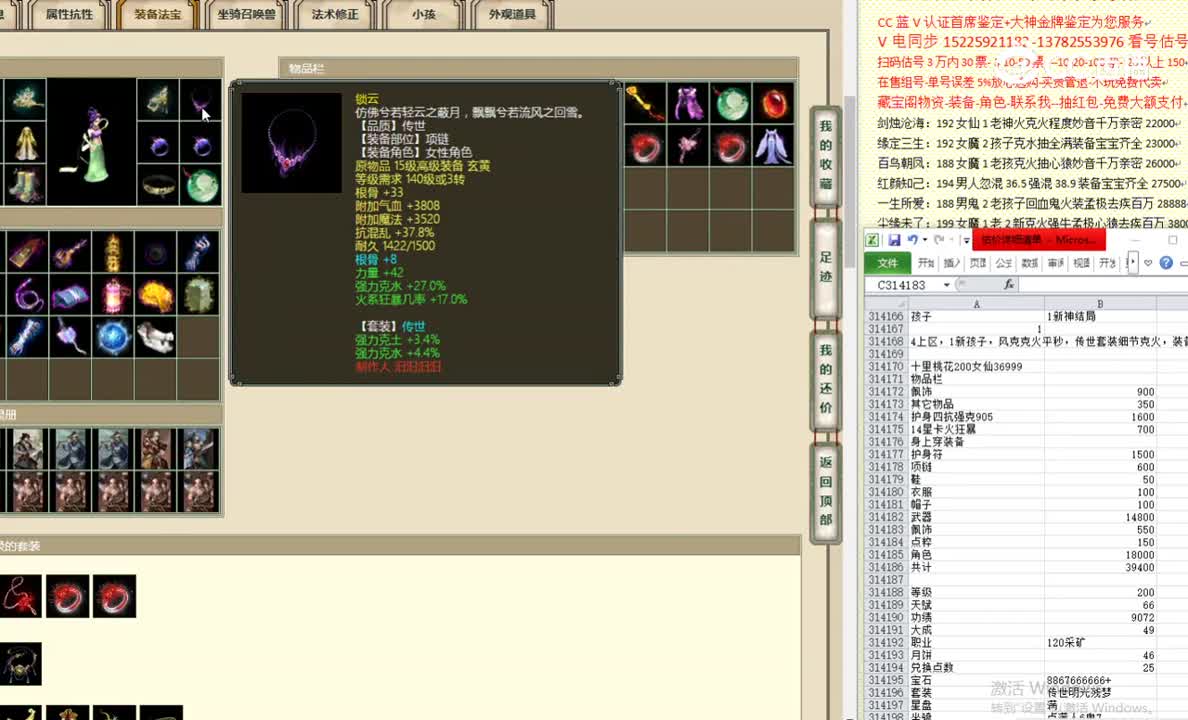1188x720 pixels.
Task: Click the orange lantern item icon
Action: [112, 293]
